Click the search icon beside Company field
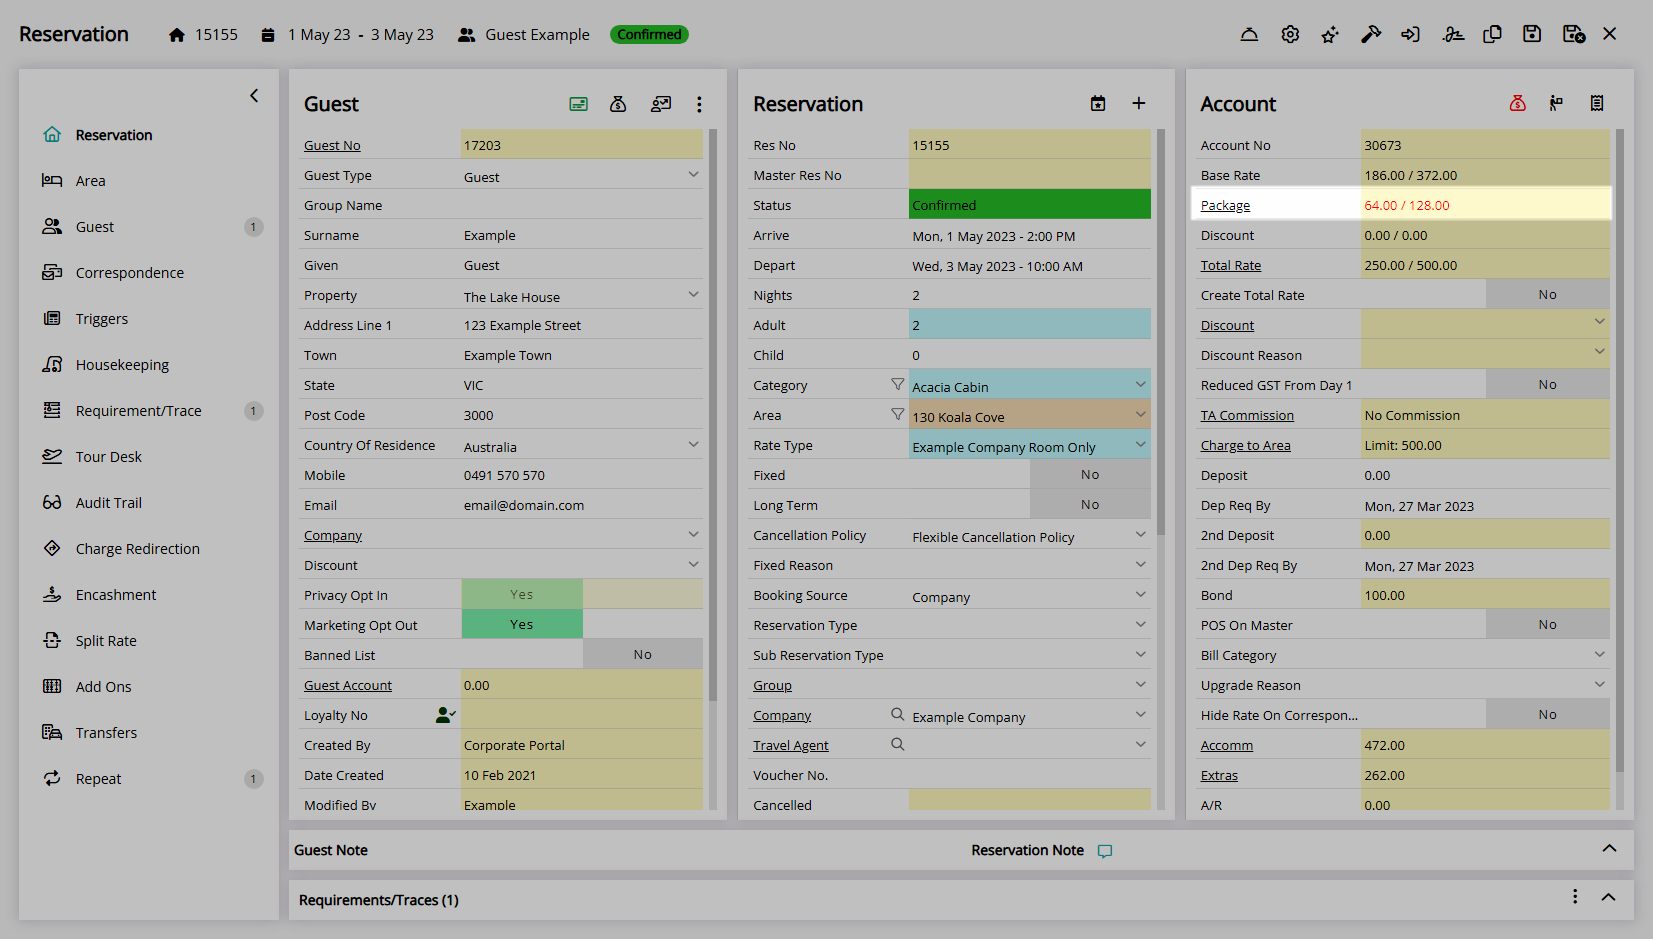Screen dimensions: 1653x939 [x=898, y=714]
